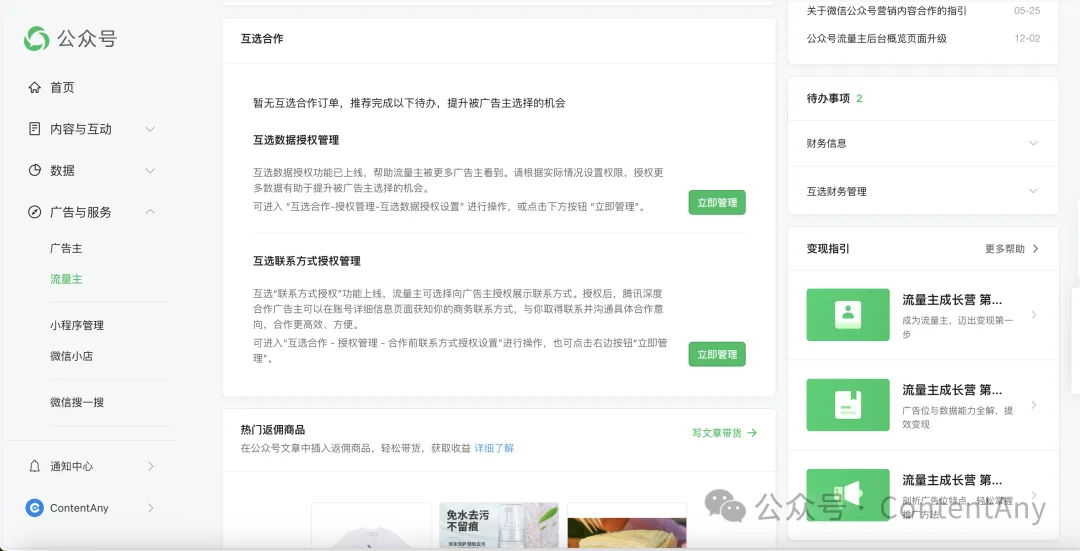Image resolution: width=1080 pixels, height=551 pixels.
Task: Open the 更多帮助 link
Action: (1011, 249)
